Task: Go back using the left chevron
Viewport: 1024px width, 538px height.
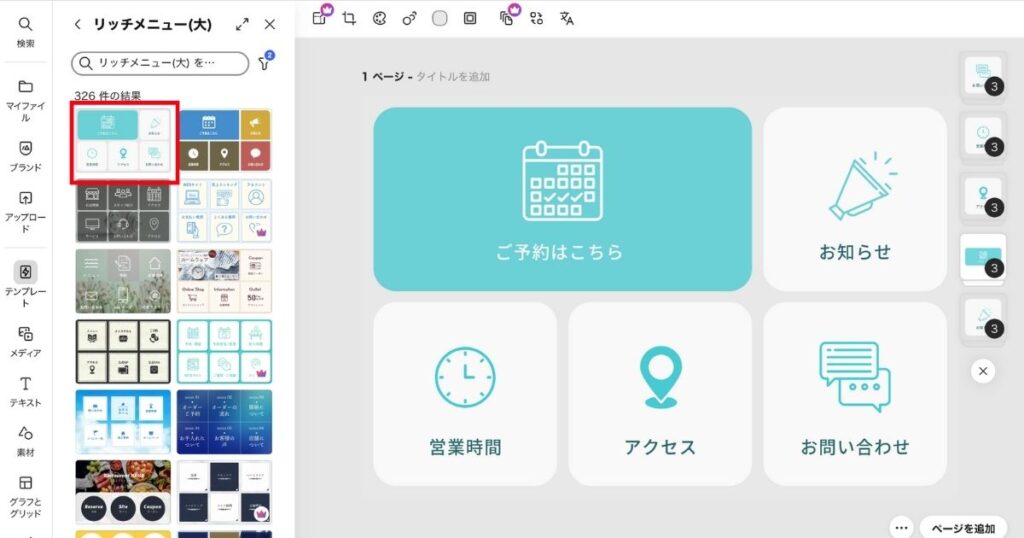Action: [78, 24]
